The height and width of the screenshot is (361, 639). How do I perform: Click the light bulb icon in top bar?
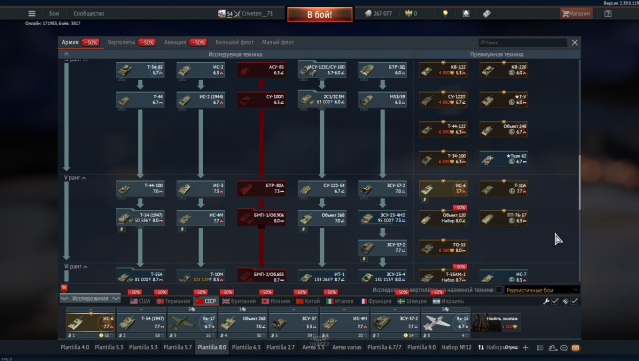point(445,13)
